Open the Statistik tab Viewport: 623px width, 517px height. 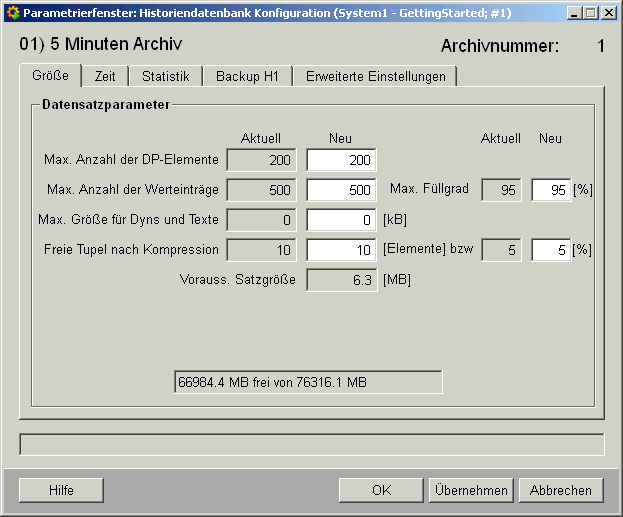click(165, 77)
